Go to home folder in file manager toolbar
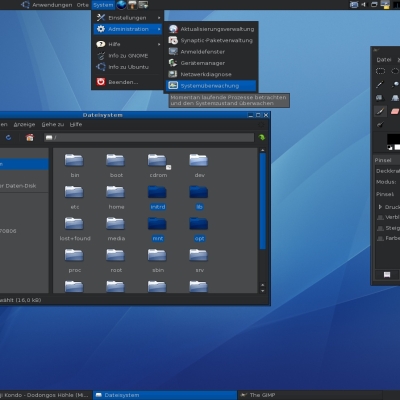Viewport: 400px width, 400px height. tap(30, 137)
